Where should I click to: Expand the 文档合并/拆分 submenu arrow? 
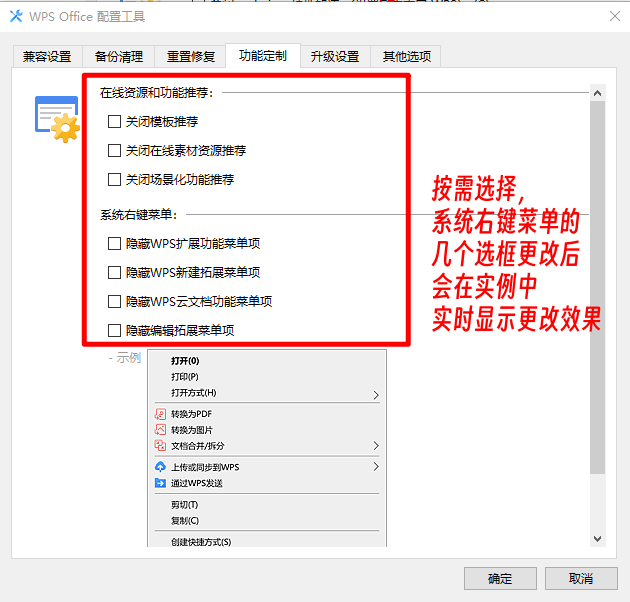tap(376, 446)
